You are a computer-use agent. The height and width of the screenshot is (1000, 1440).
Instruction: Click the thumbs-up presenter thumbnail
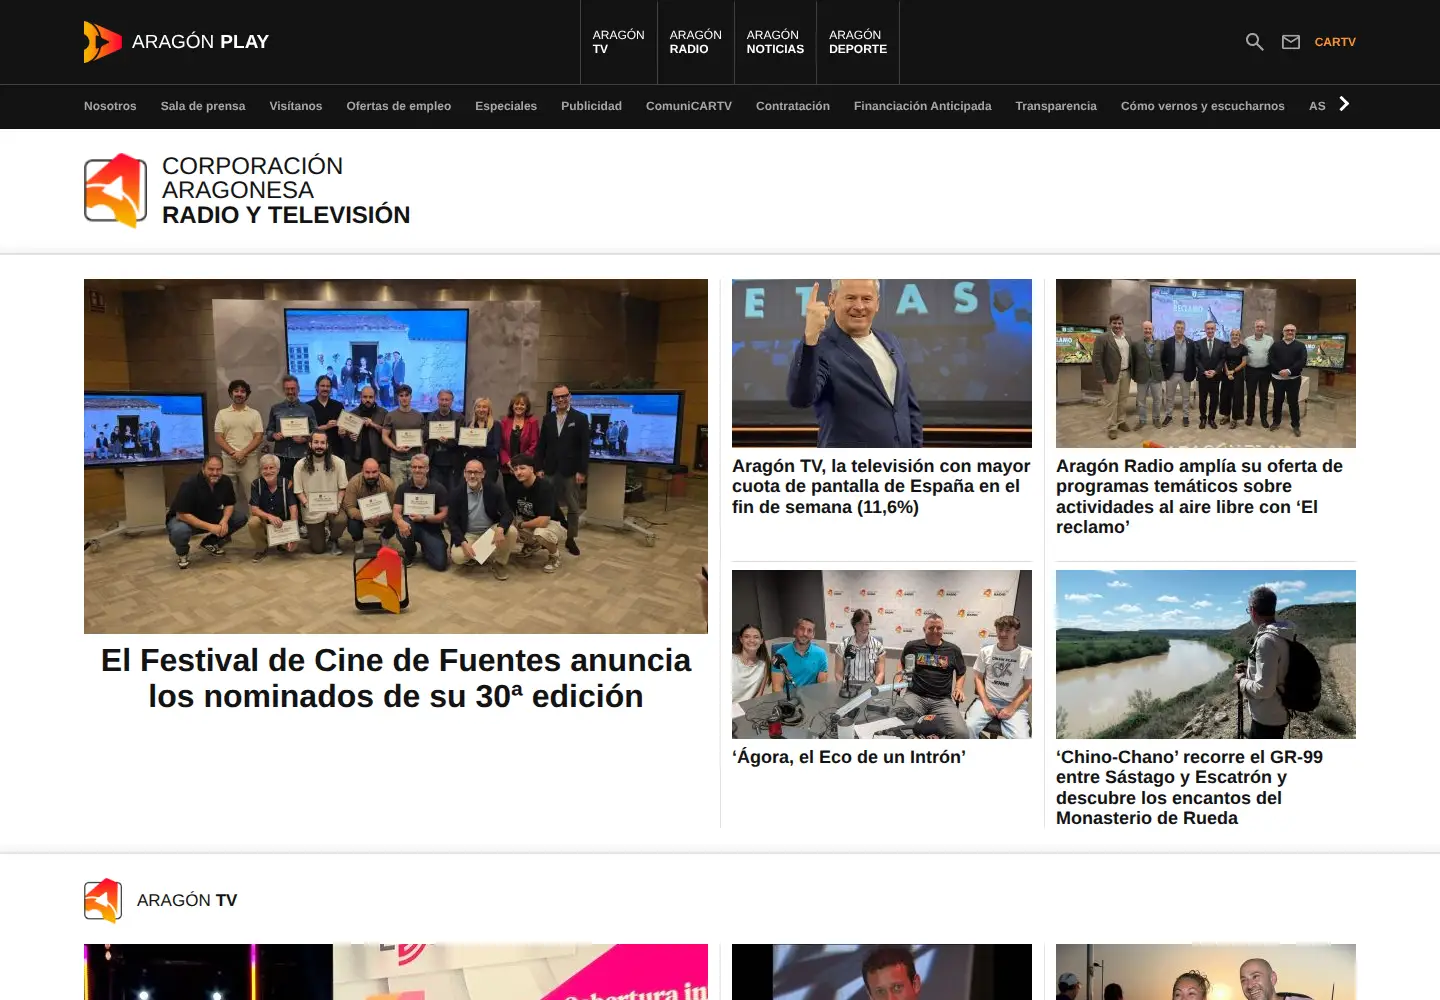(882, 363)
